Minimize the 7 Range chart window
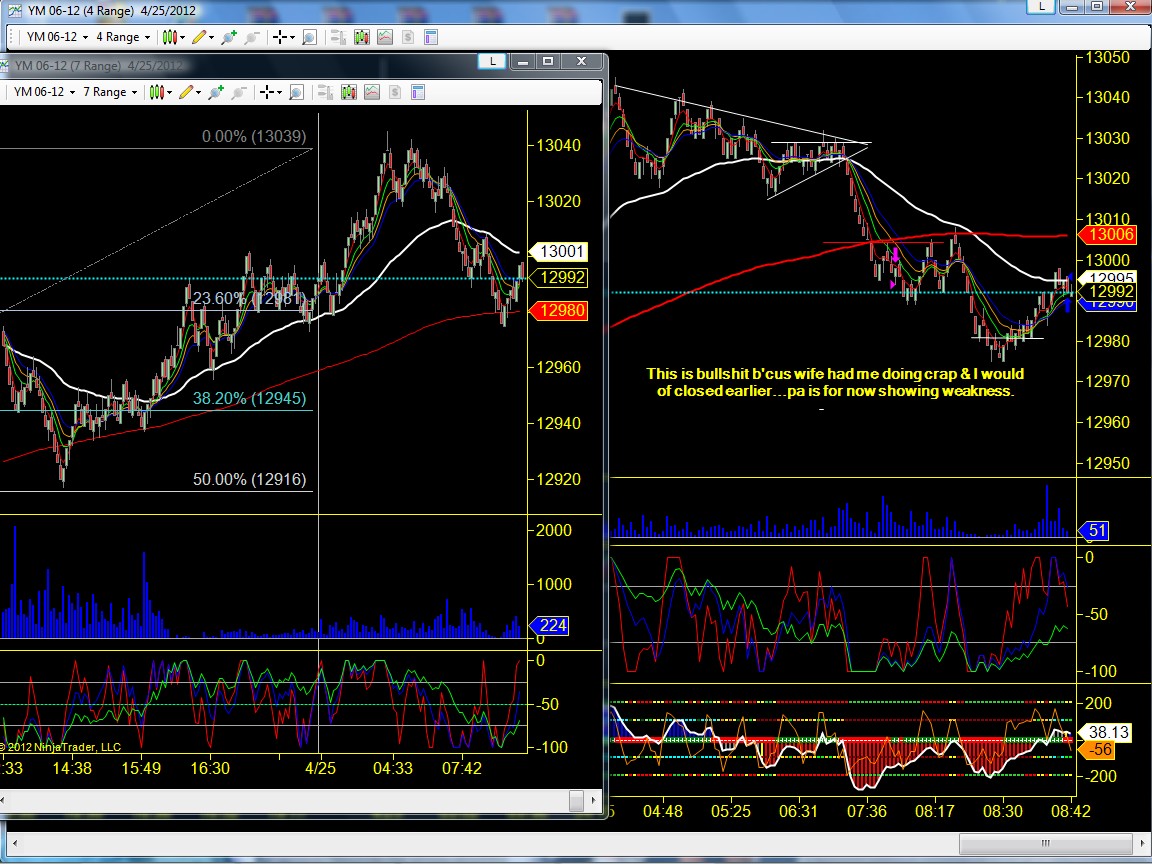1152x864 pixels. [522, 61]
